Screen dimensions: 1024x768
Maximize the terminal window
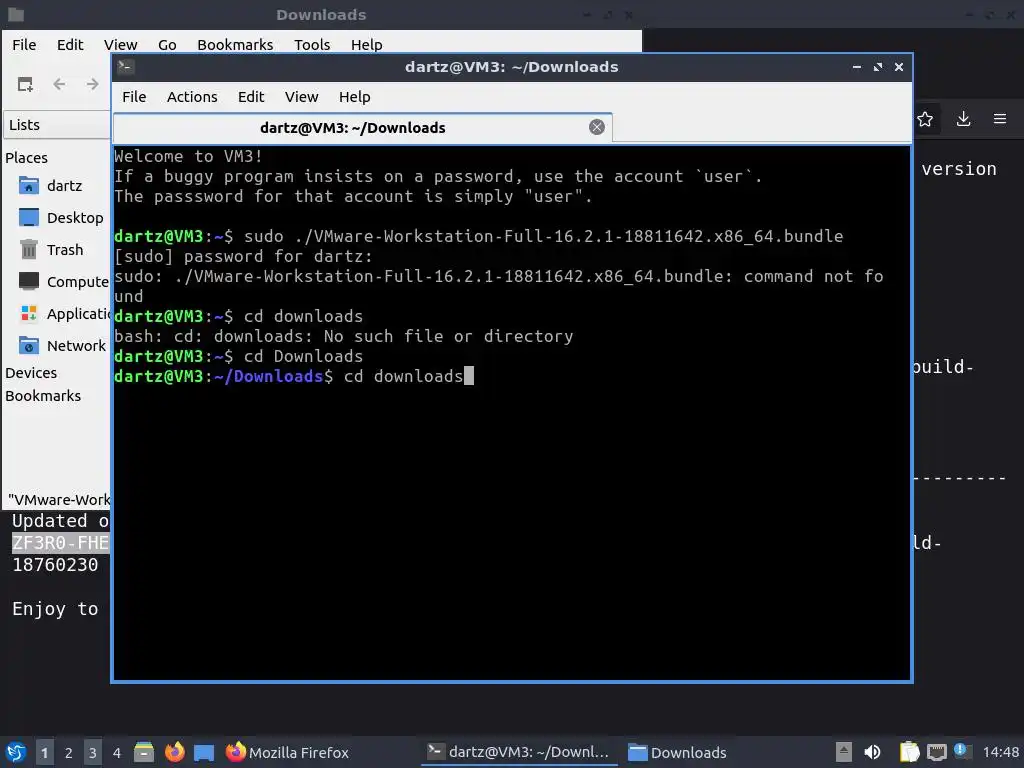click(878, 67)
